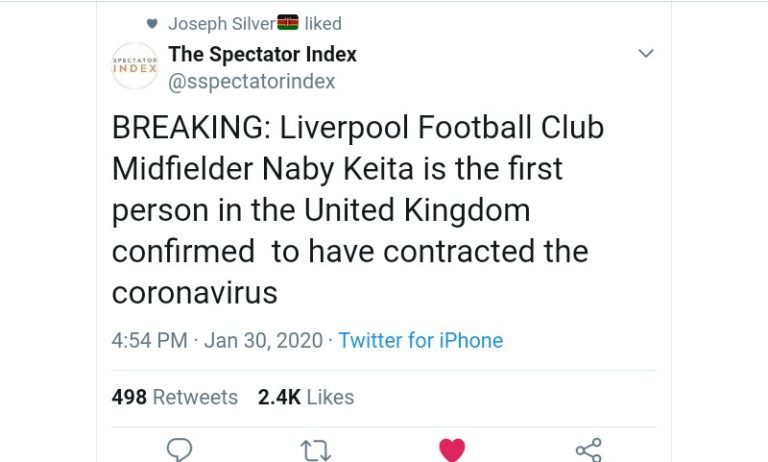The image size is (768, 462).
Task: Click the retweet arrows icon
Action: pos(315,451)
